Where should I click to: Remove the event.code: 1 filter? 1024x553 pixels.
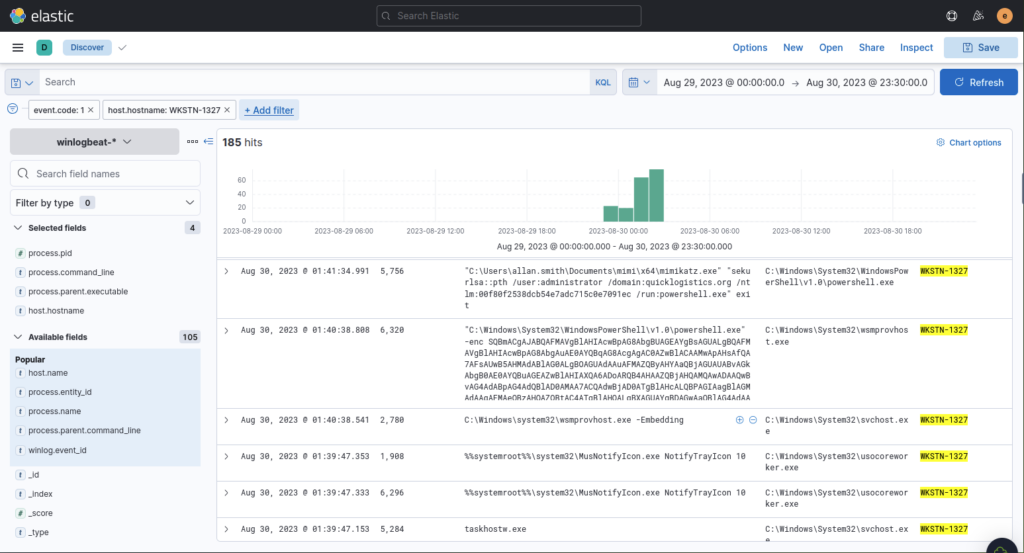[91, 110]
